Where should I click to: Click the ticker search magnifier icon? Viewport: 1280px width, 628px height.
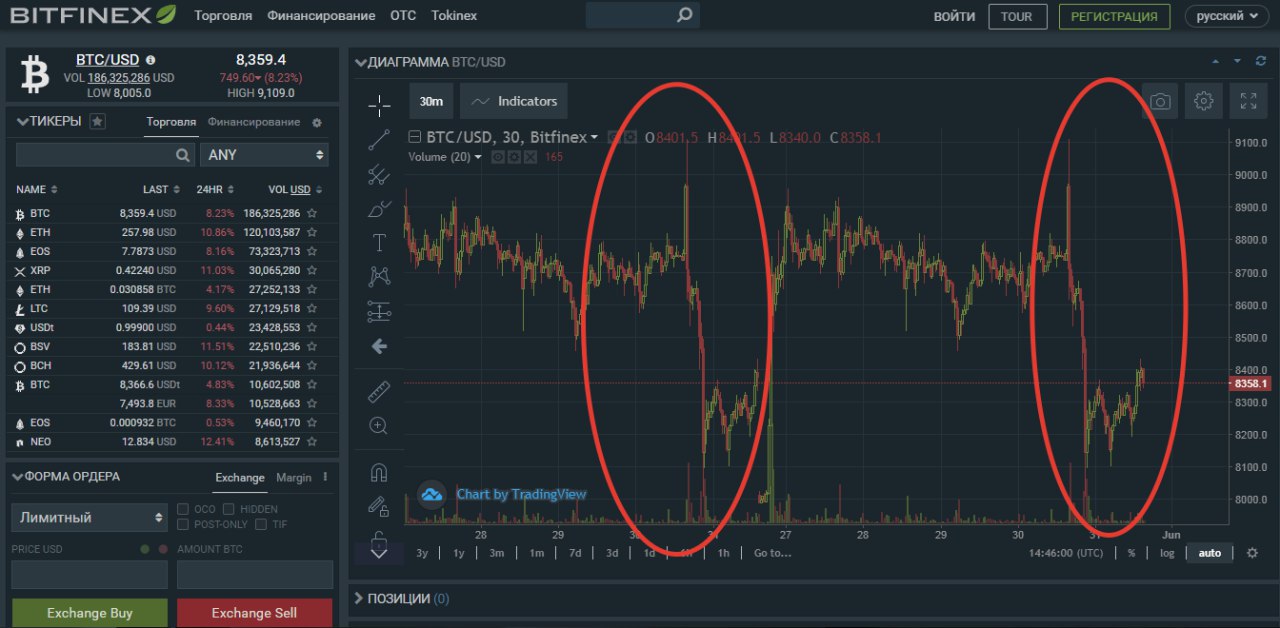click(x=183, y=155)
